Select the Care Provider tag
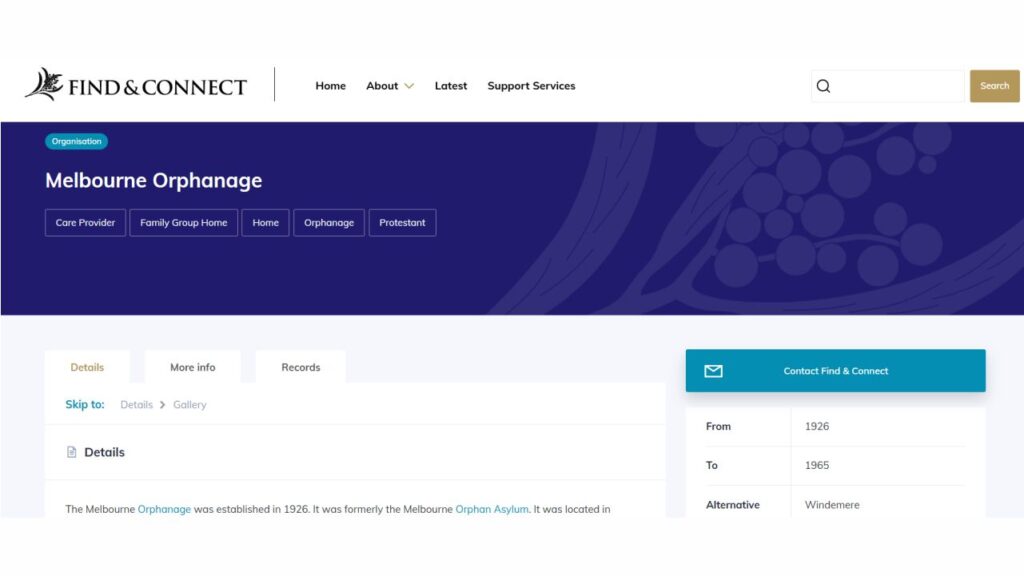 click(x=86, y=223)
